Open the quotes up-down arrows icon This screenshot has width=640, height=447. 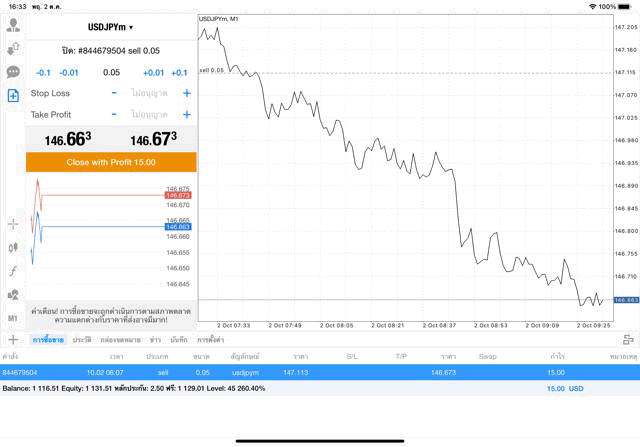13,48
